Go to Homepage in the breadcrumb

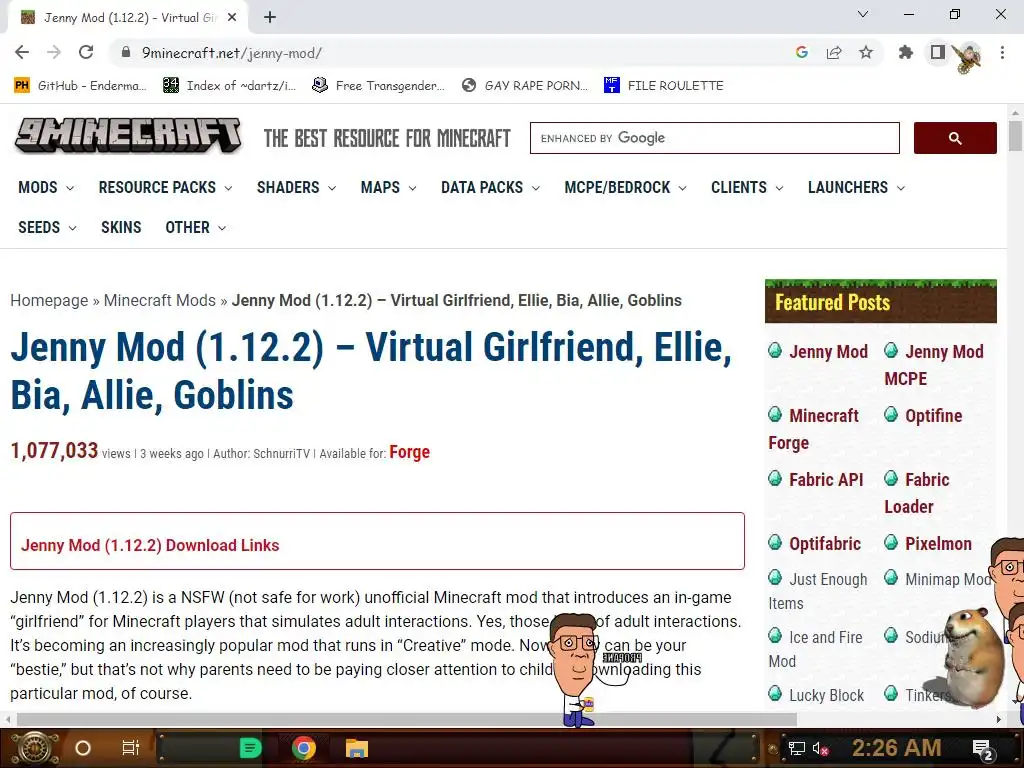click(49, 300)
